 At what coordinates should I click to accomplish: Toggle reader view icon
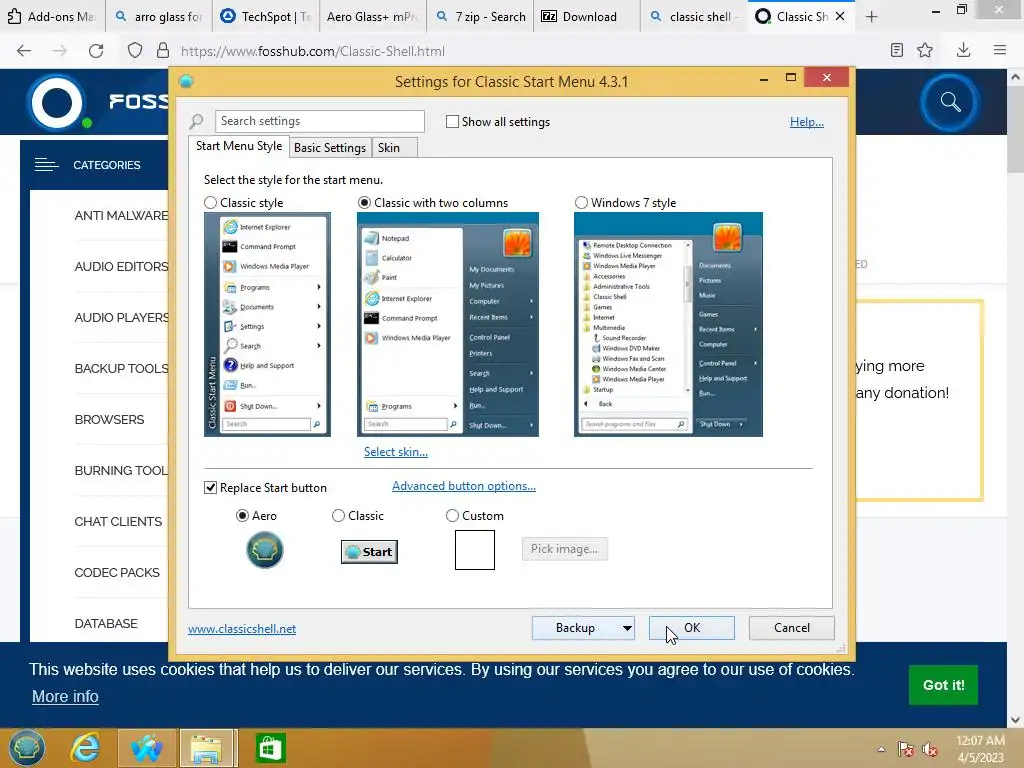point(897,50)
